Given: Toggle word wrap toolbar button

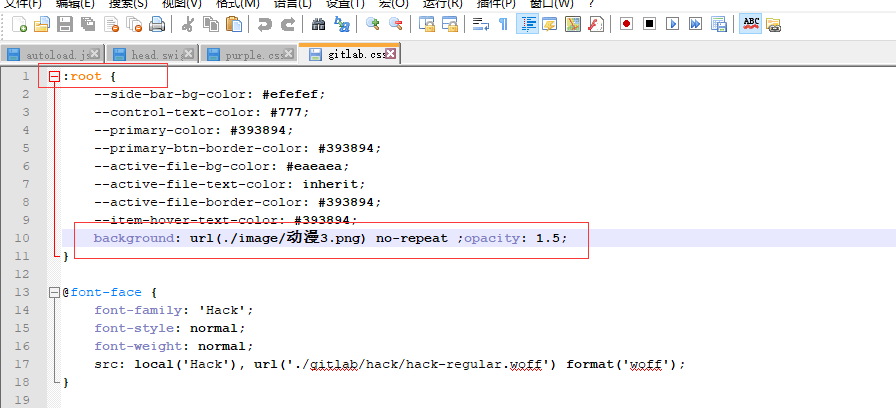Looking at the screenshot, I should point(480,23).
